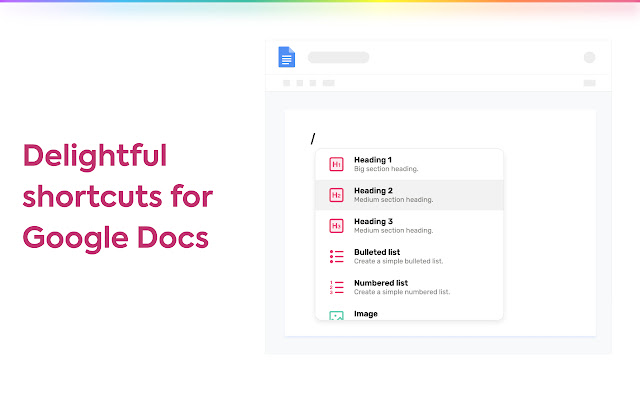Select the Bulleted list text label
Image resolution: width=640 pixels, height=400 pixels.
(x=377, y=252)
